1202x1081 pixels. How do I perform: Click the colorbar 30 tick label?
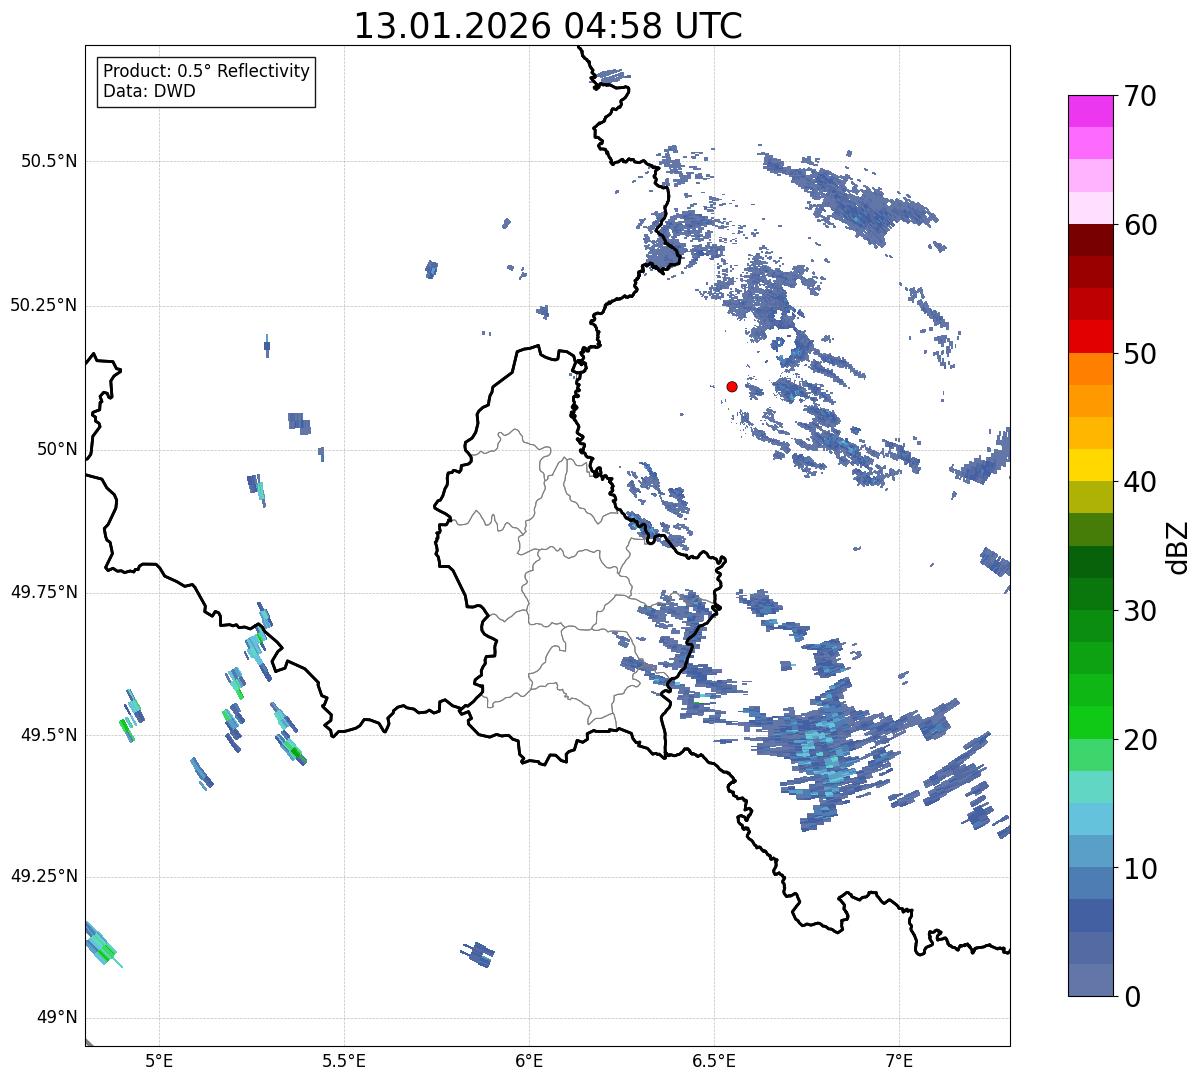click(1140, 611)
